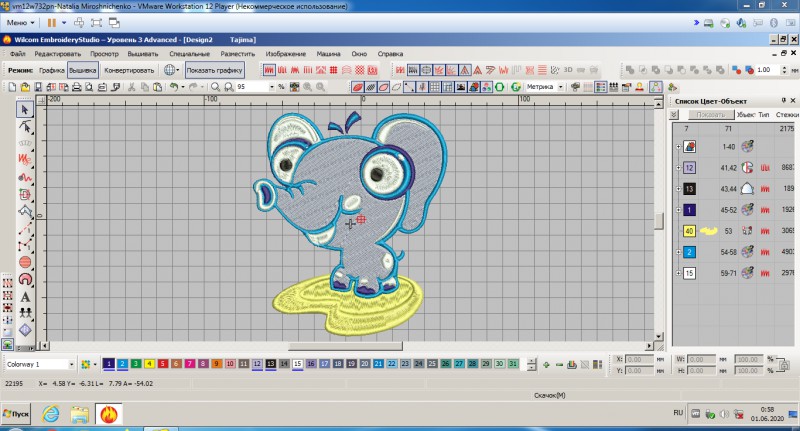Click the RU language indicator
The image size is (800, 431).
click(x=678, y=413)
